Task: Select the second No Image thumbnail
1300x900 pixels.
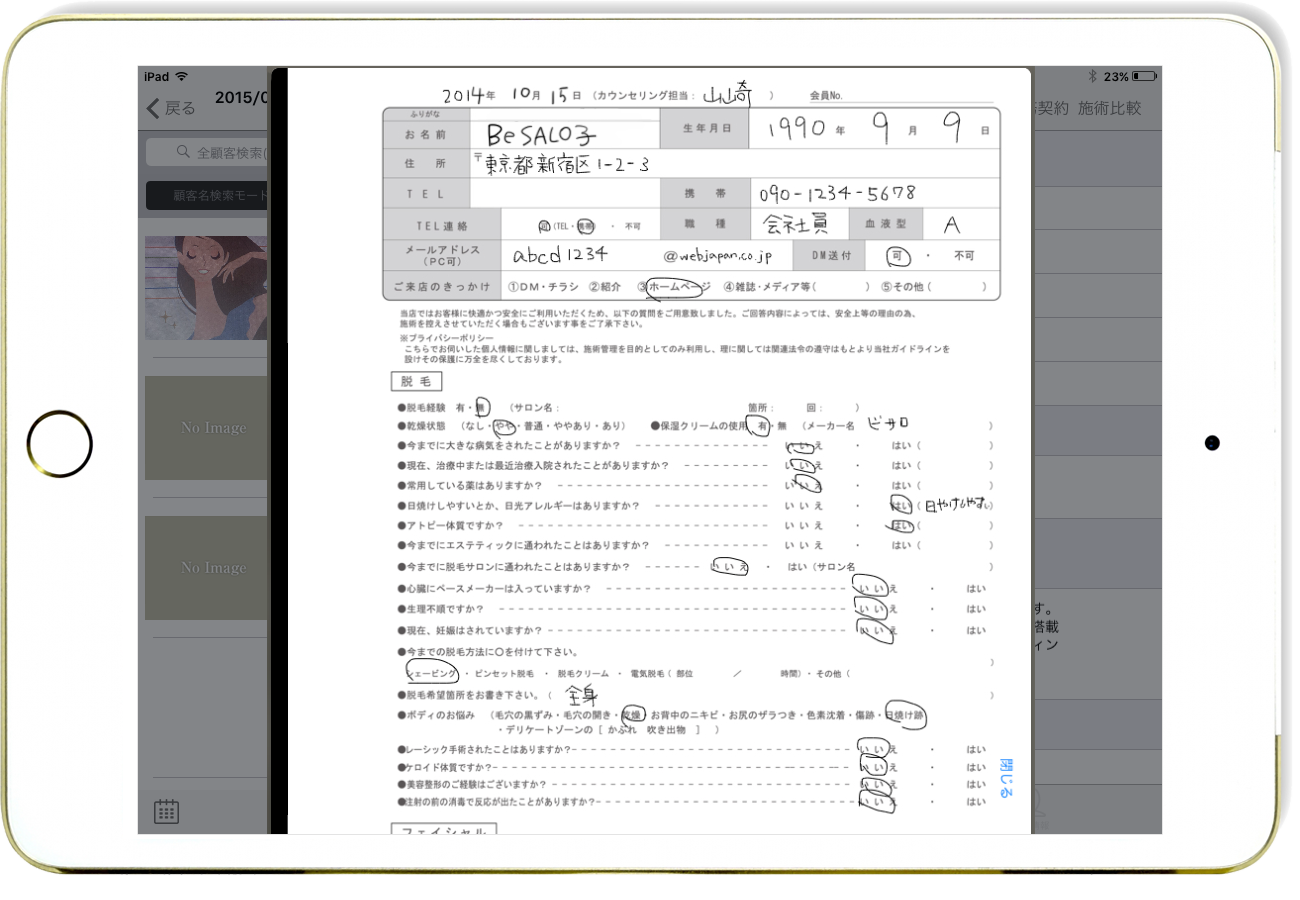Action: tap(207, 568)
